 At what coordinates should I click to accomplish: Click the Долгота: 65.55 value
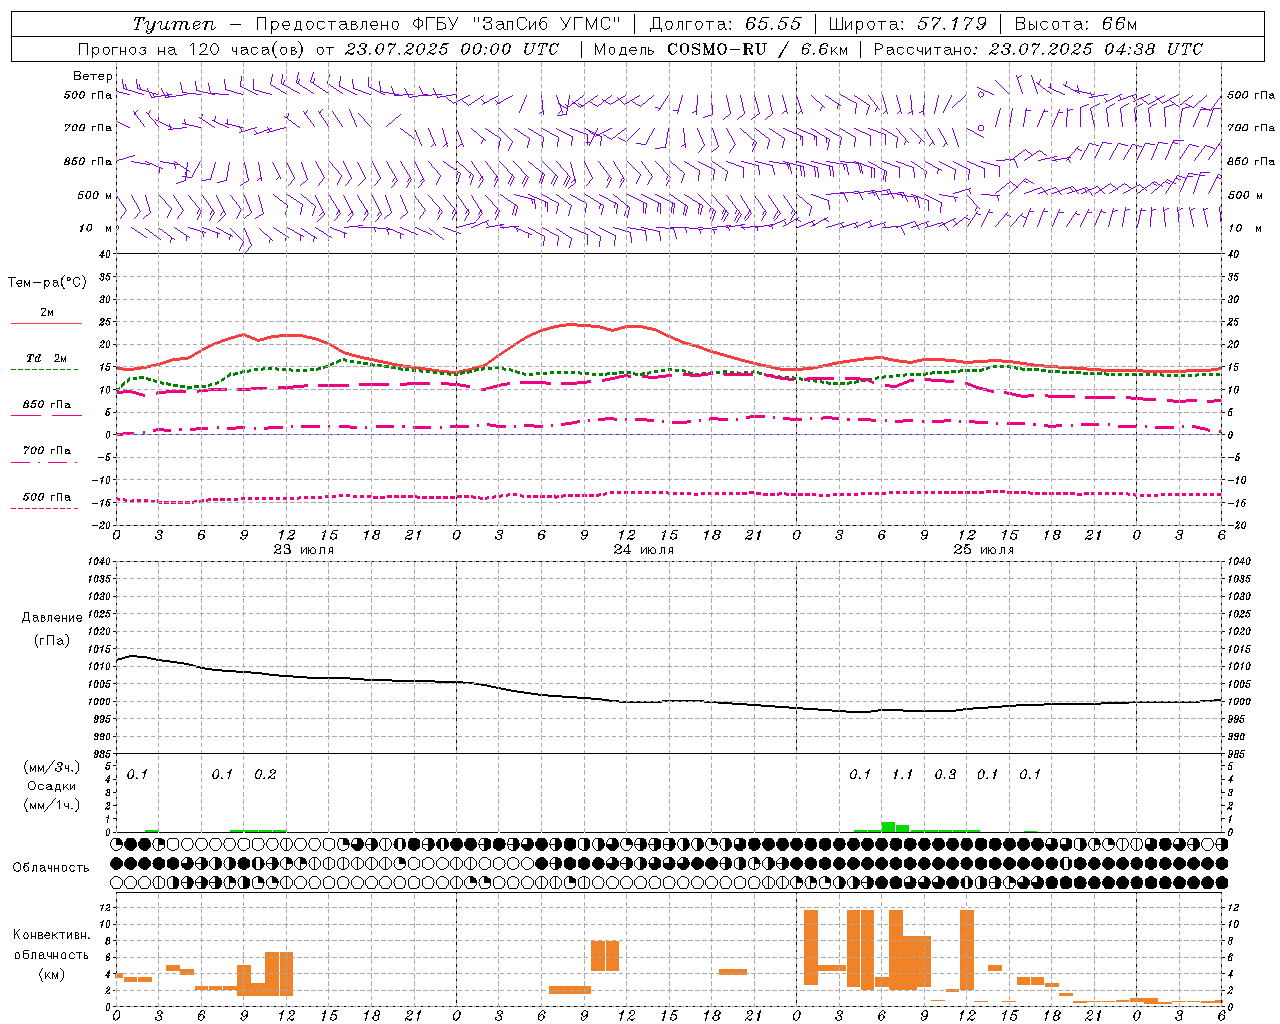coord(726,24)
